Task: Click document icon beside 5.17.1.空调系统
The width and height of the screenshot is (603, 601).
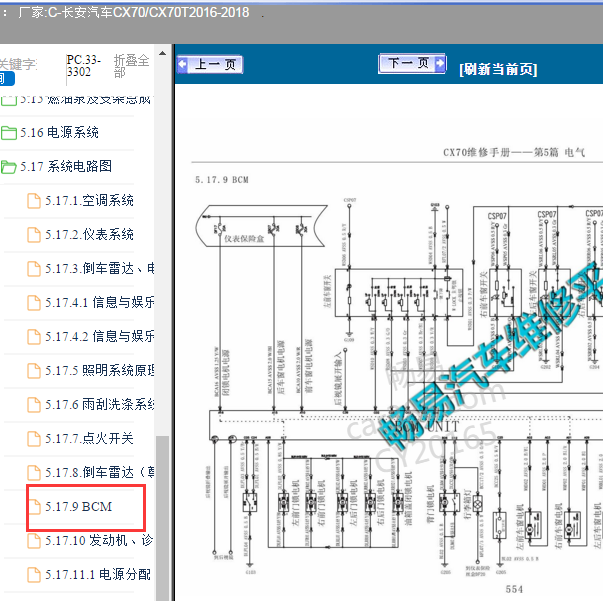Action: 34,201
